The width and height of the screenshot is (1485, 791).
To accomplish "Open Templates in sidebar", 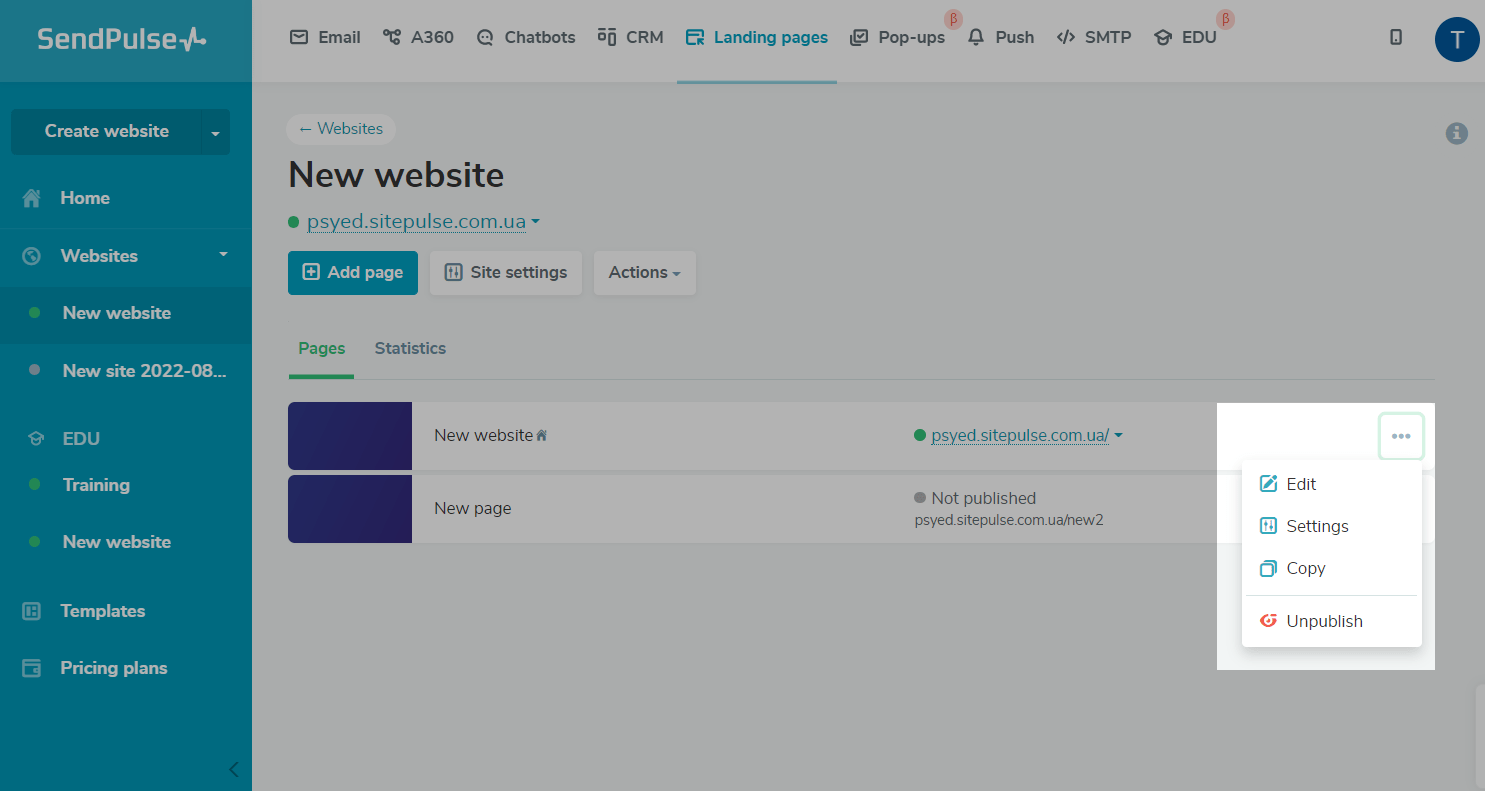I will (102, 611).
